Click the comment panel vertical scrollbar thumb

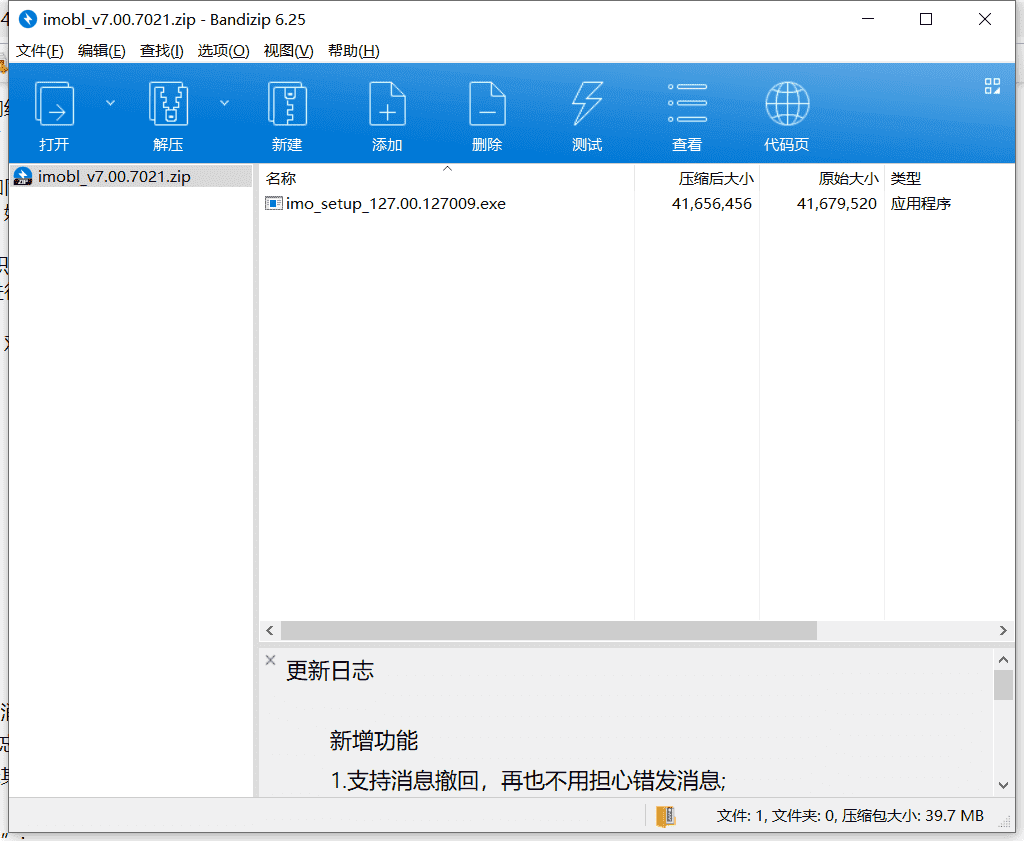pyautogui.click(x=1003, y=686)
